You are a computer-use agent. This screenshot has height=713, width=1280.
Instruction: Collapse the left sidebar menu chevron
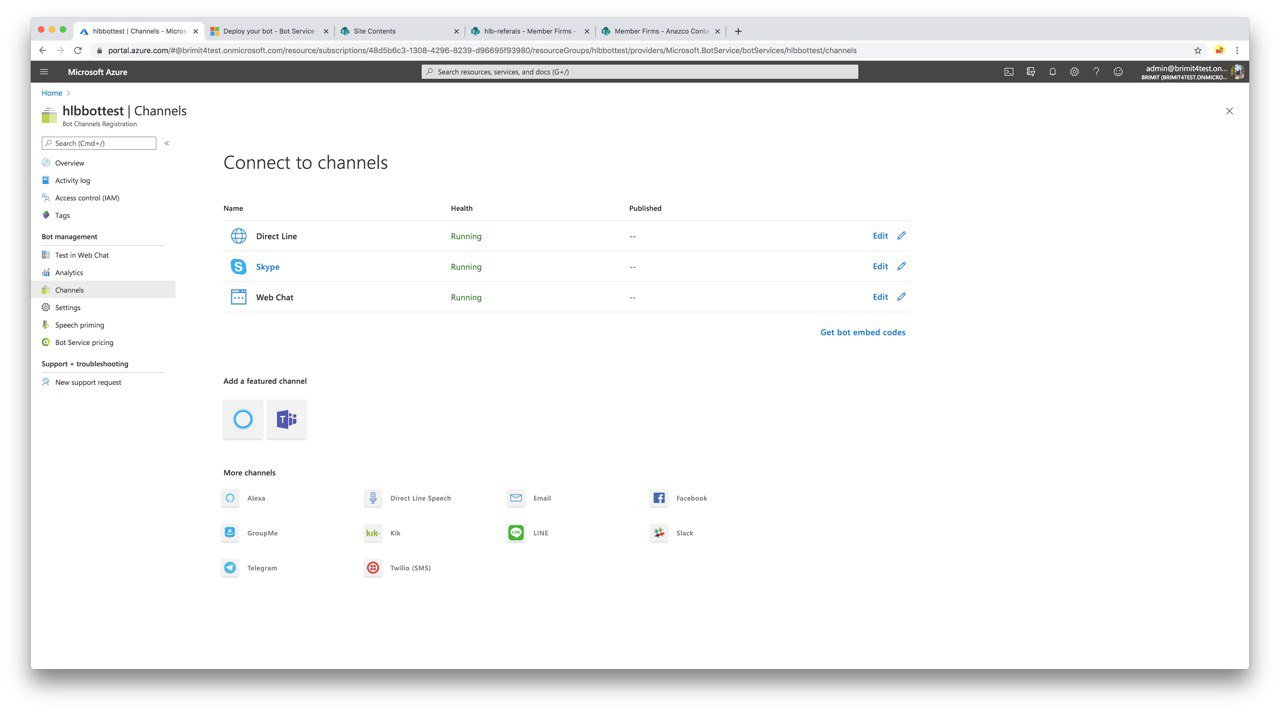(x=166, y=143)
